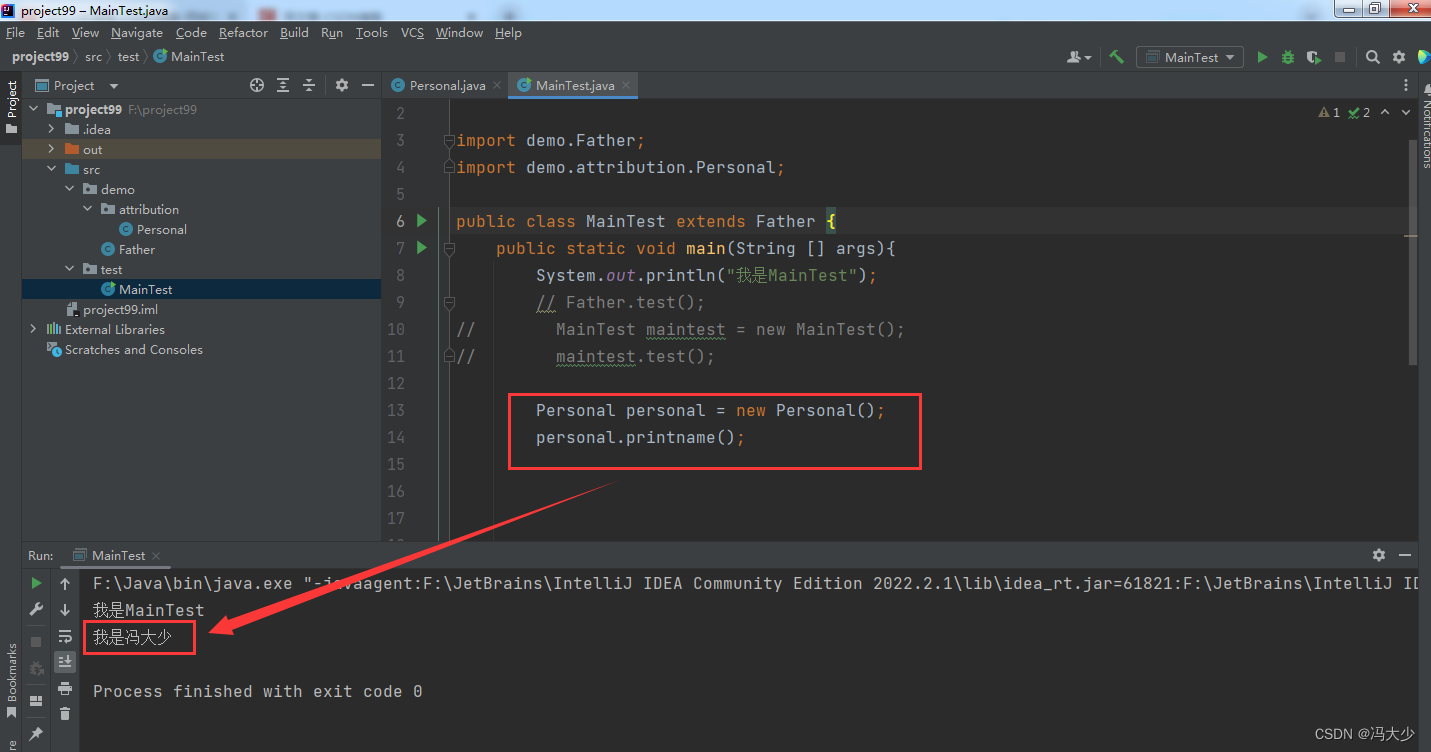1431x752 pixels.
Task: Click the project99 breadcrumb
Action: point(40,57)
